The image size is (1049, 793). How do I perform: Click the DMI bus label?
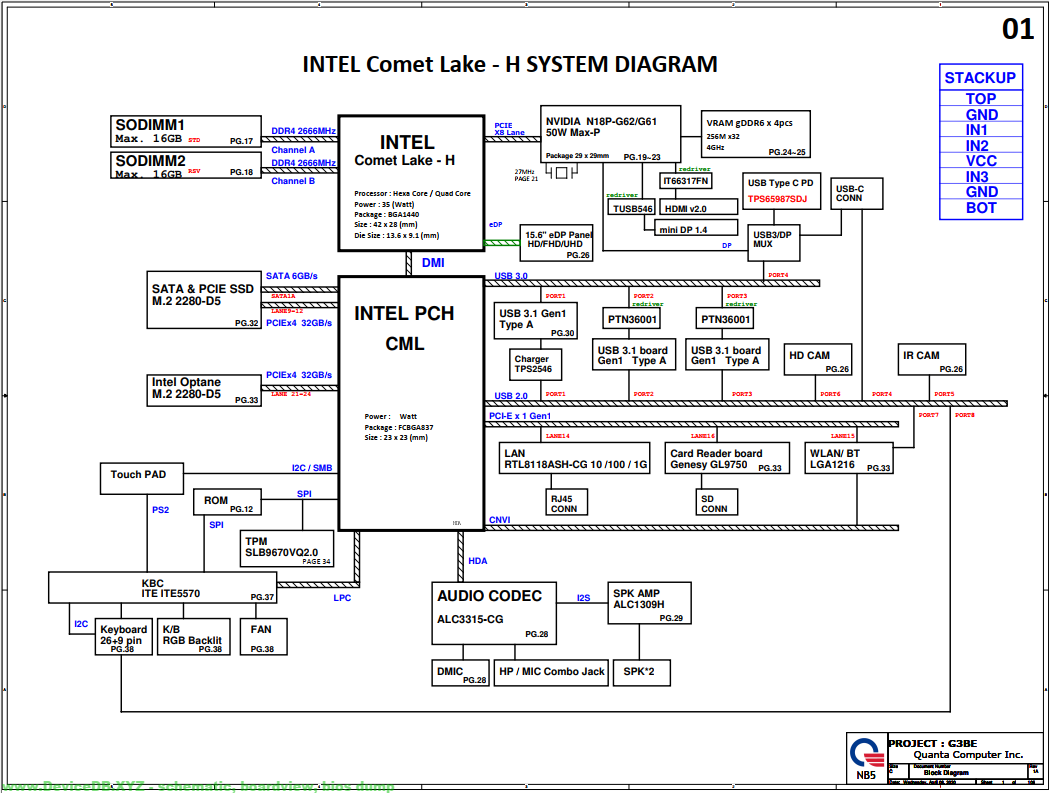[433, 263]
